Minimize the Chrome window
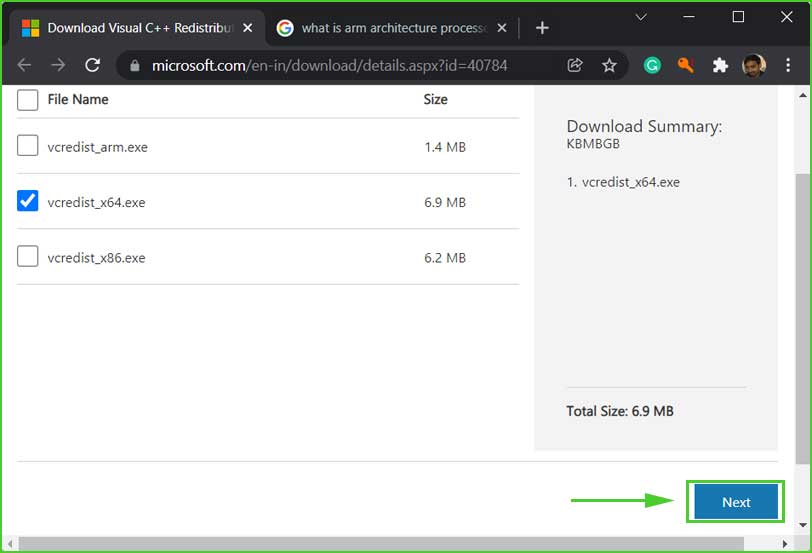This screenshot has height=553, width=812. pos(689,17)
